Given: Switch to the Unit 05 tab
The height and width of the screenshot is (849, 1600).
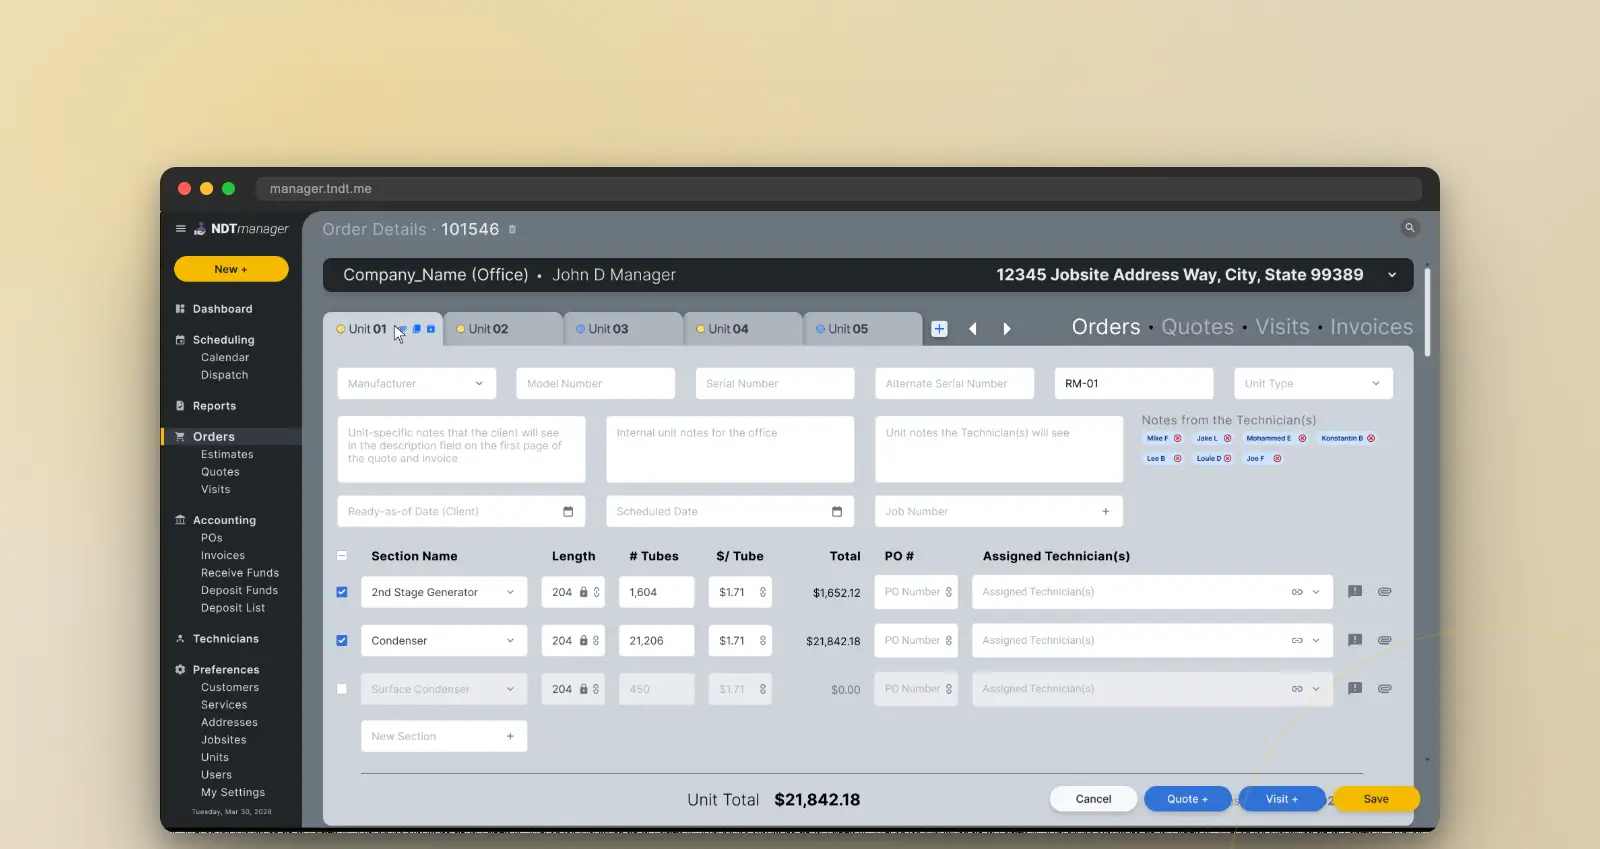Looking at the screenshot, I should [863, 329].
